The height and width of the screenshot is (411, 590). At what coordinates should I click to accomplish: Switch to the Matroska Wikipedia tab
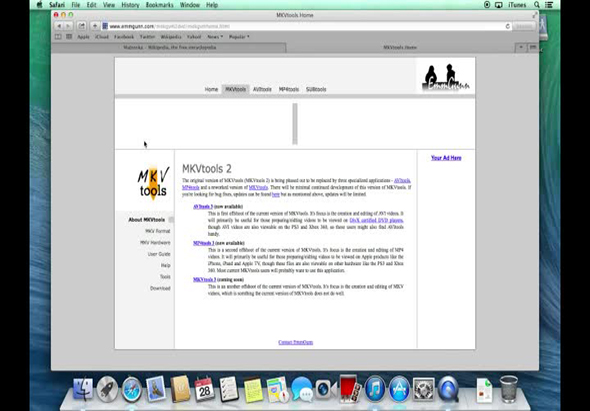169,47
